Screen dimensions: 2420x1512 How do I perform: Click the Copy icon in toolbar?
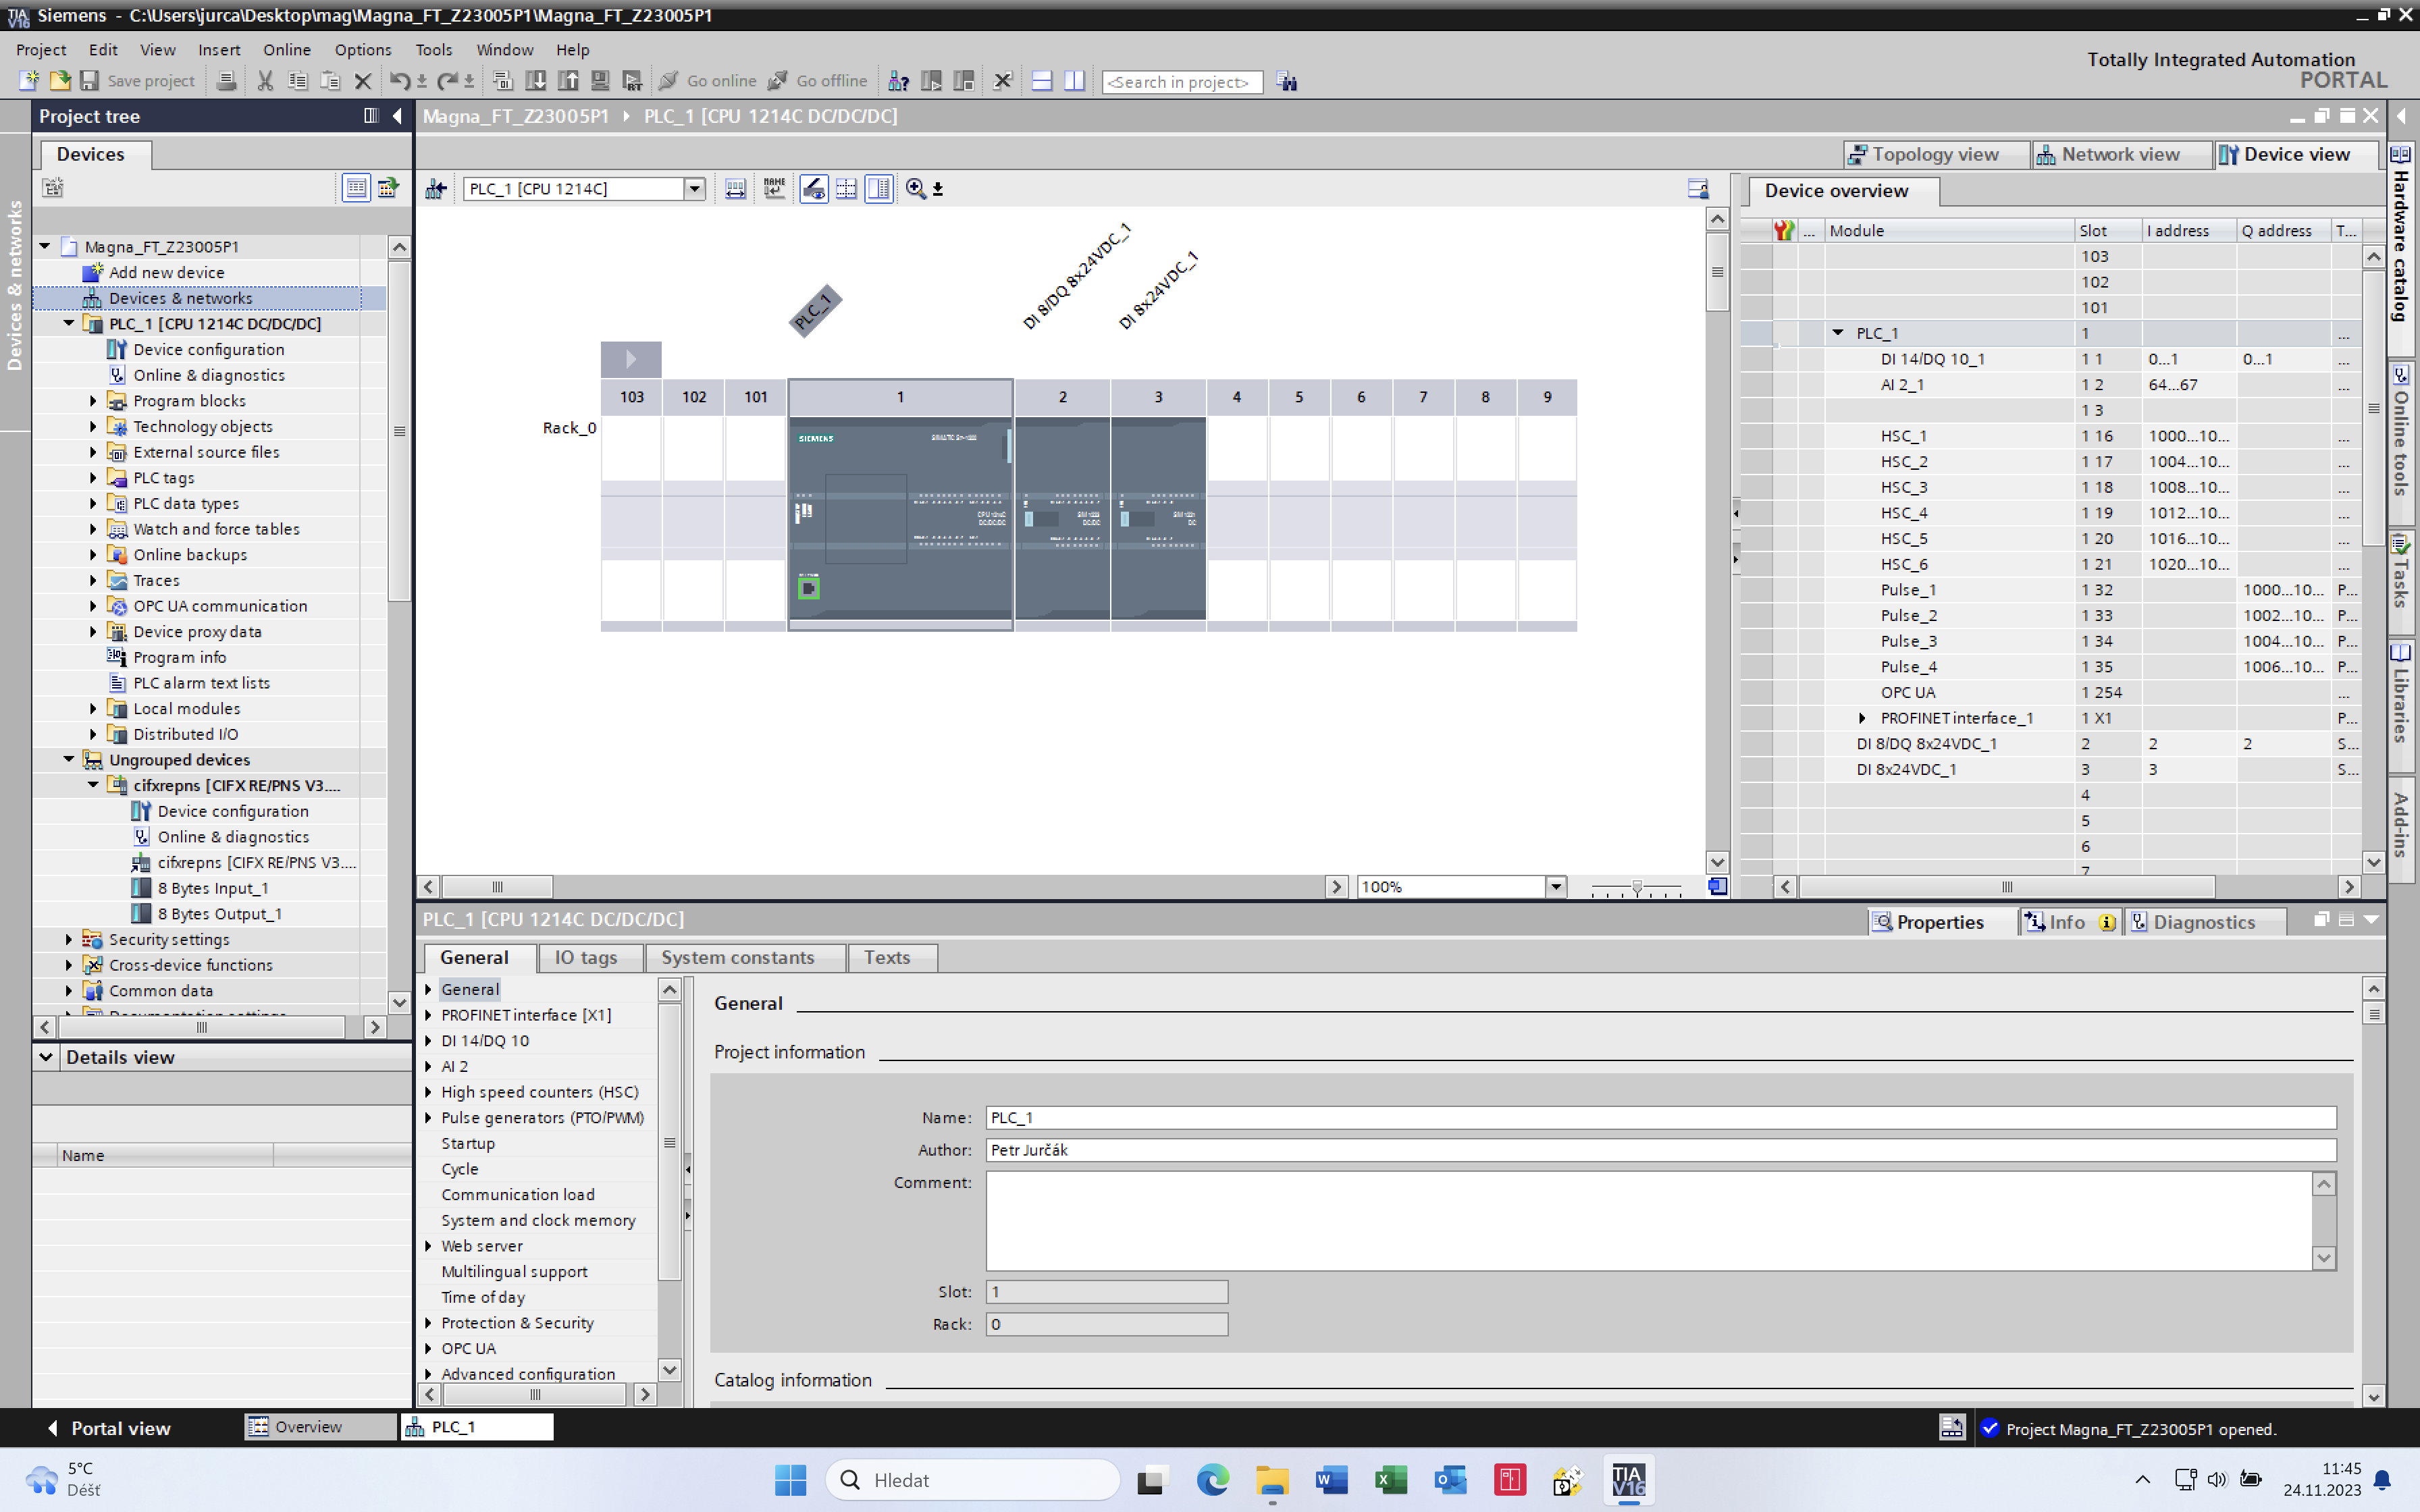[297, 81]
